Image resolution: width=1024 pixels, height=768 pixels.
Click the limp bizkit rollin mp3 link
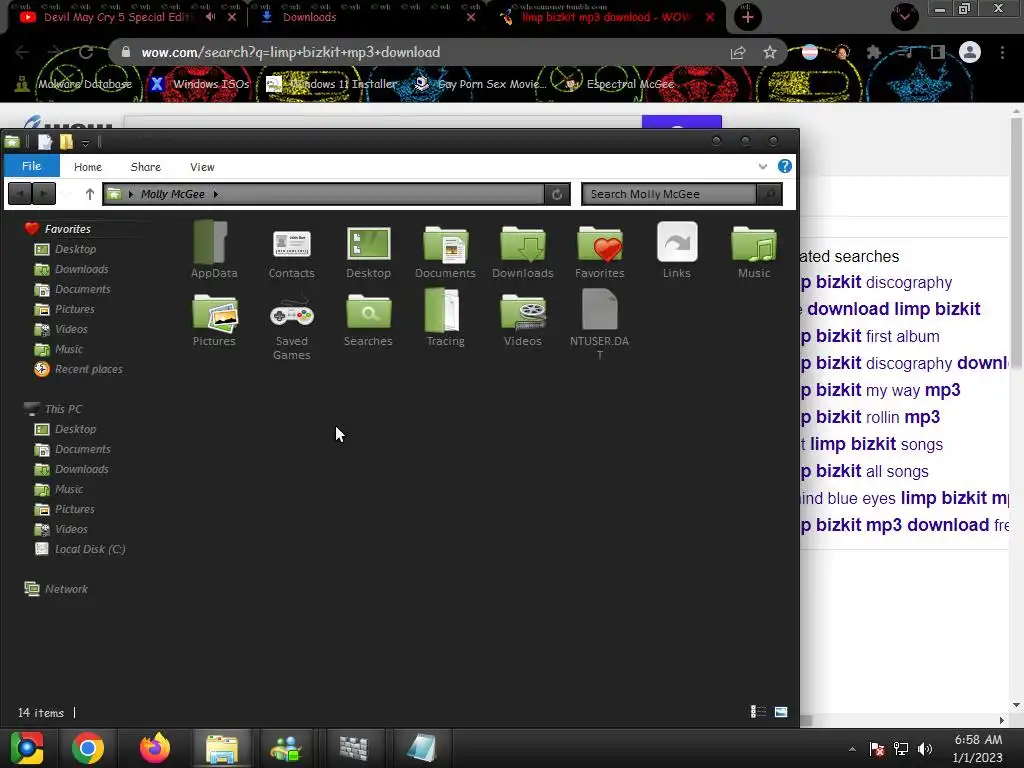[x=871, y=417]
